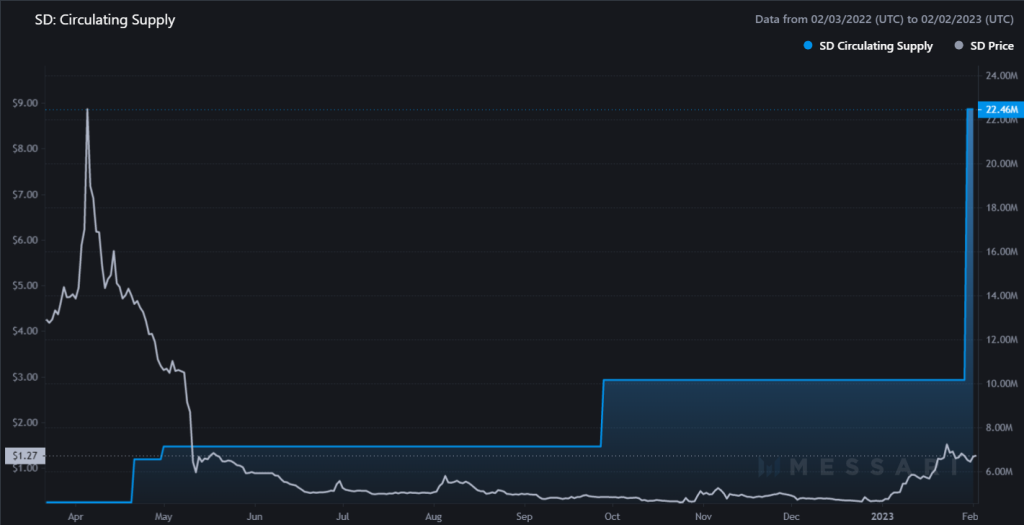Click the grey SD Price legend dot

point(959,46)
